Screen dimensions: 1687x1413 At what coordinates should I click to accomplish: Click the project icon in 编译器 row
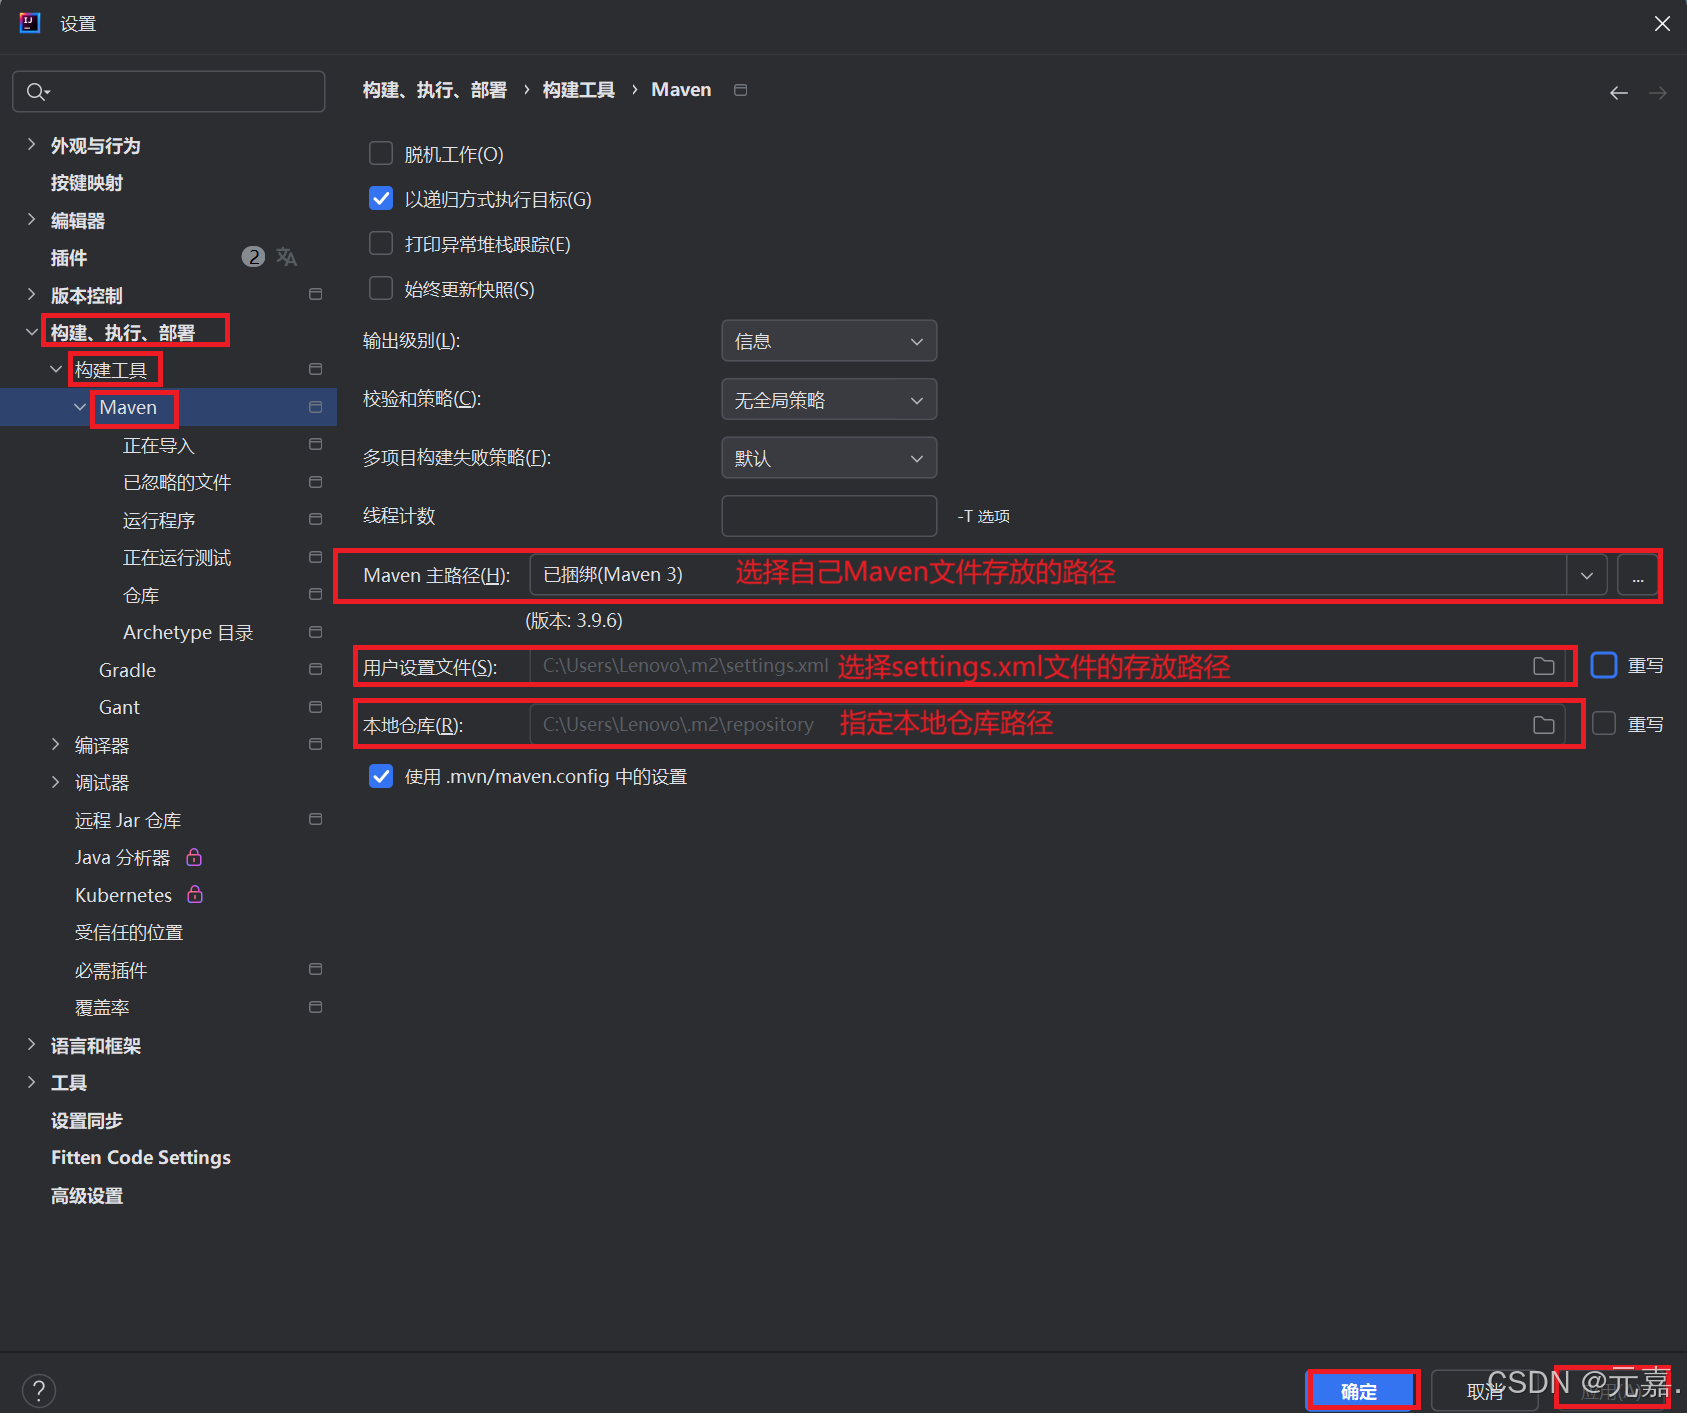click(315, 744)
